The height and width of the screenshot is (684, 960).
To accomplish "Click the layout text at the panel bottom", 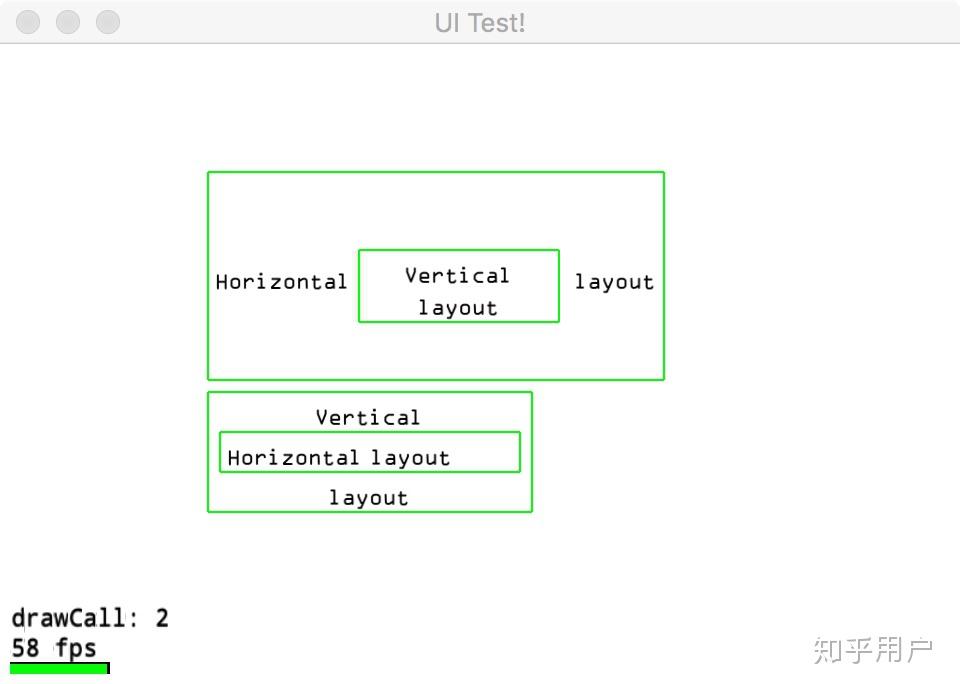I will (x=368, y=497).
